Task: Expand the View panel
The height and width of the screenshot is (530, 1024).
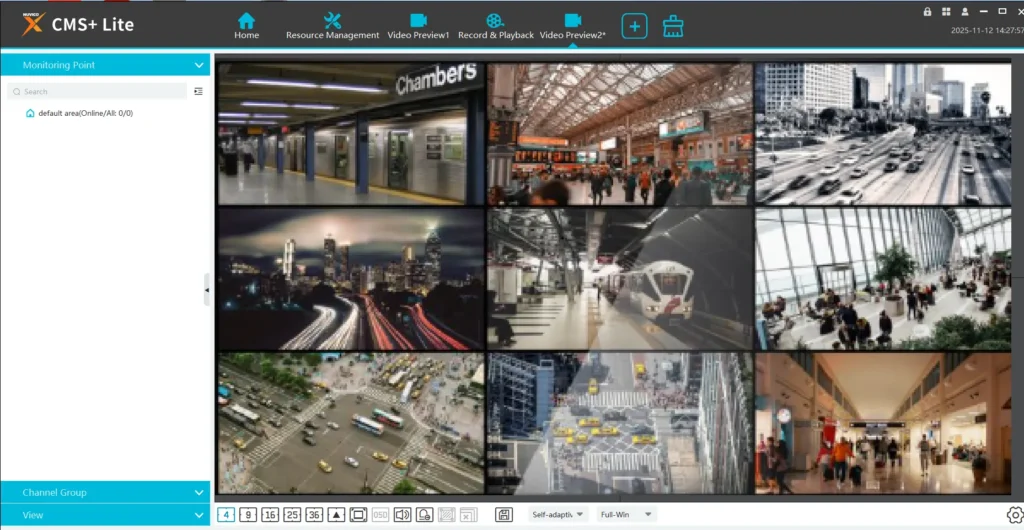Action: point(105,515)
